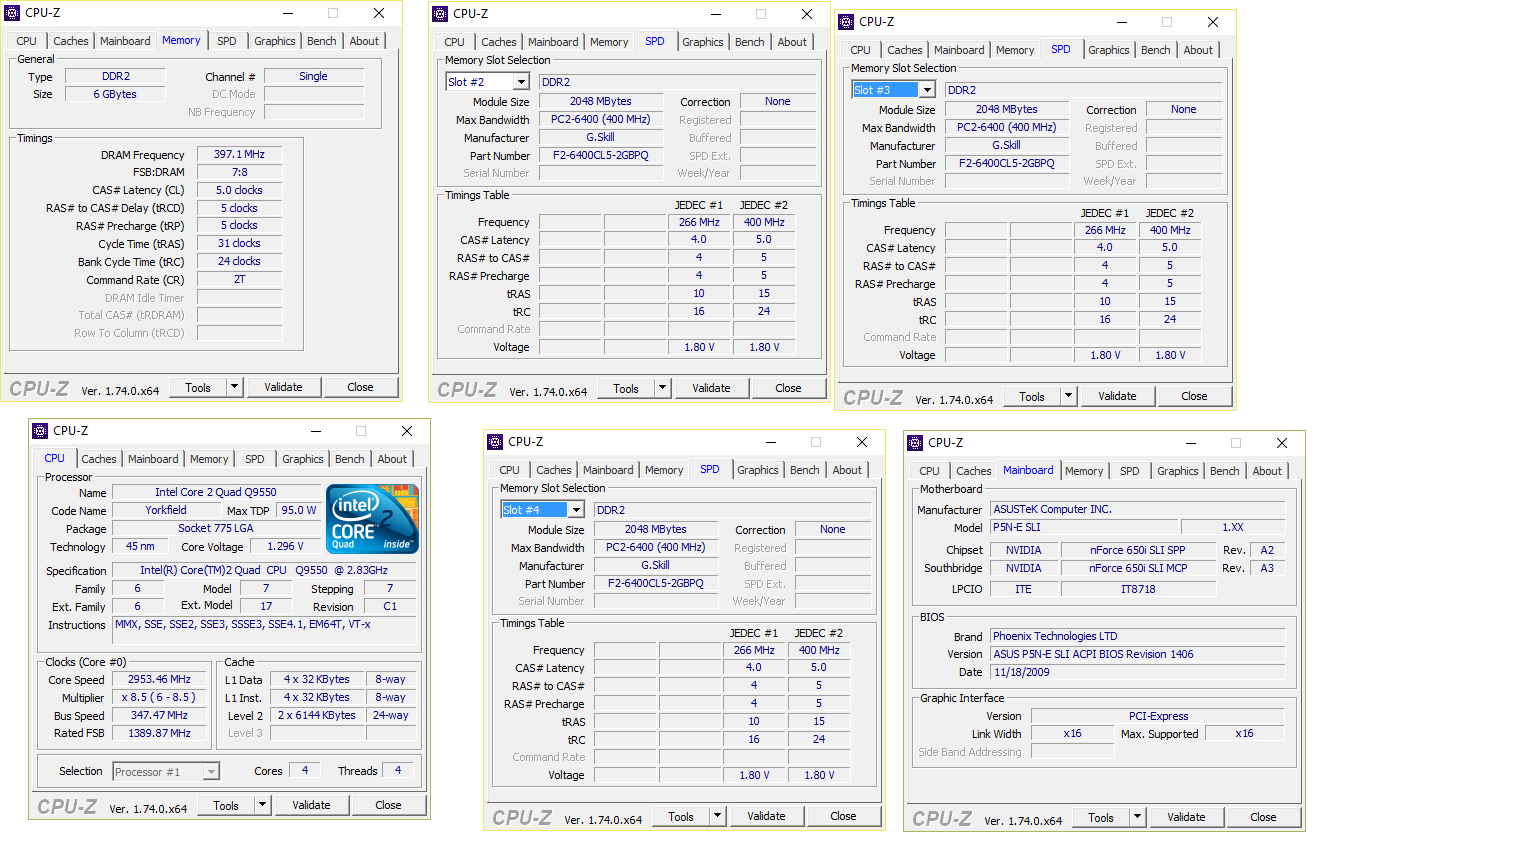Open About tab in the Mainboard window
Screen dimensions: 1536x864
(1267, 471)
